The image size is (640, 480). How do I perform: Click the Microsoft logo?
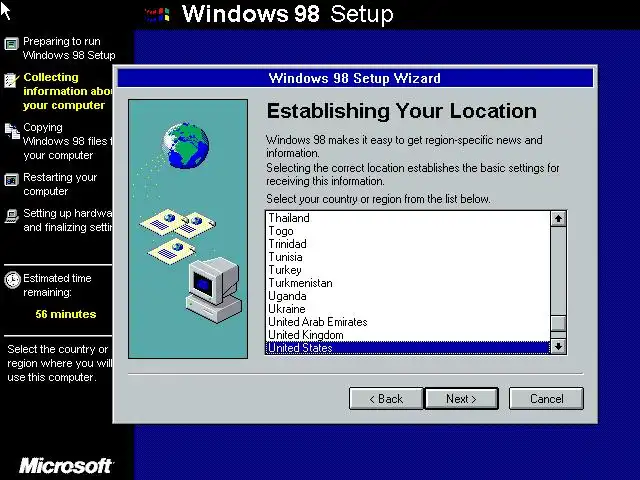tap(66, 465)
